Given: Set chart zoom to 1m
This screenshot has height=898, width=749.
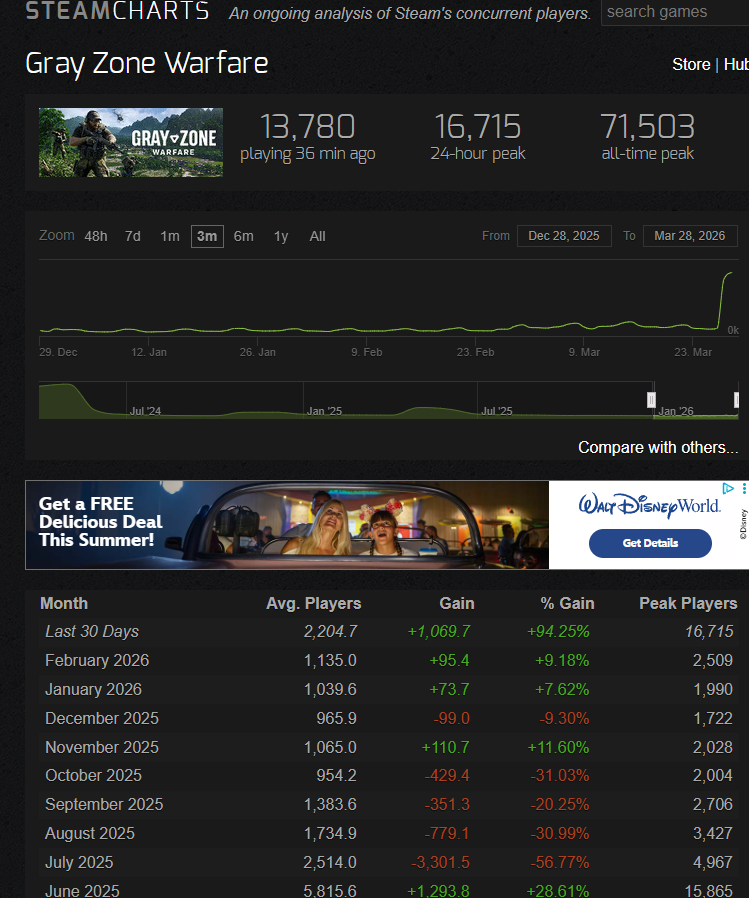Looking at the screenshot, I should [169, 236].
